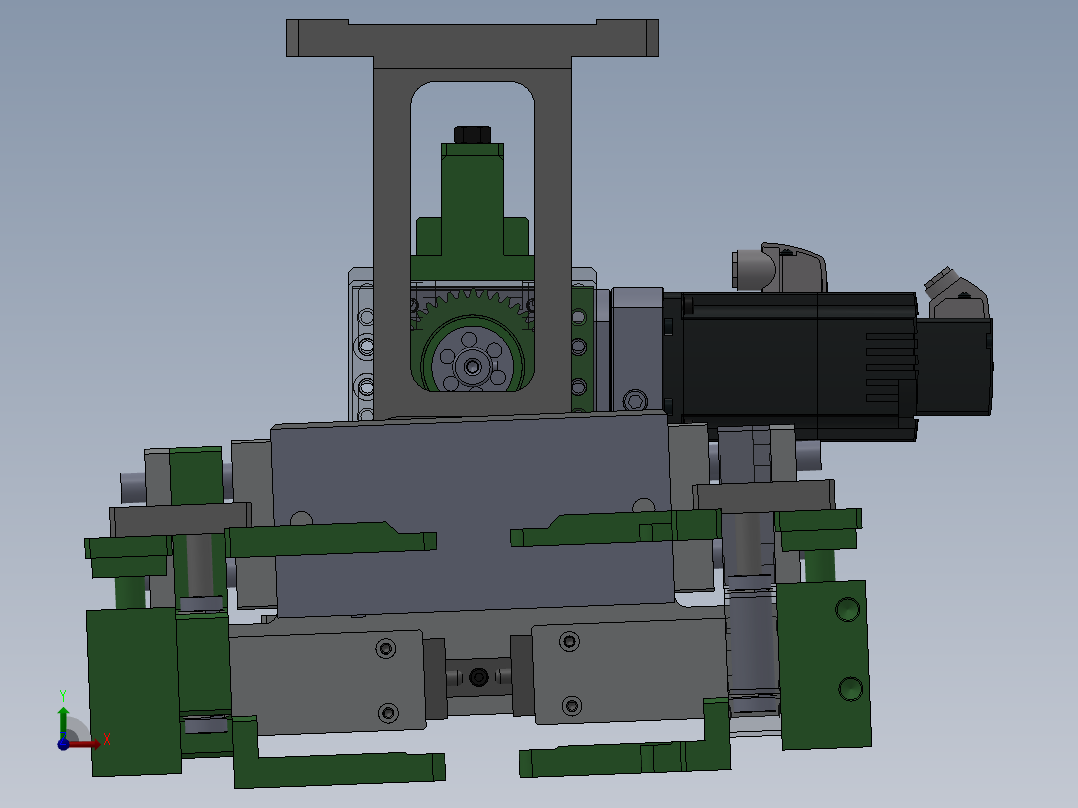Screen dimensions: 1078x808
Task: Select the gray power connector atop the motor
Action: pyautogui.click(x=778, y=267)
